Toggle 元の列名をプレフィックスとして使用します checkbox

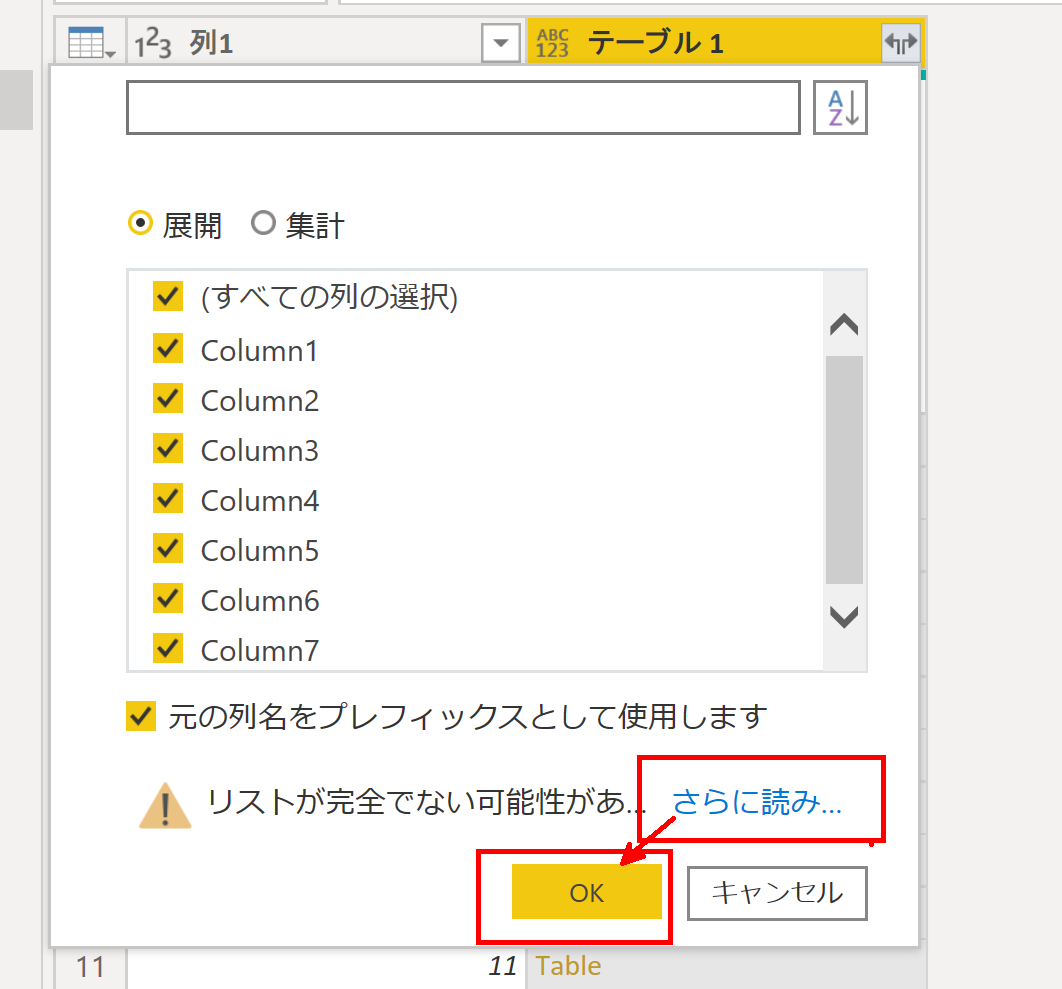point(141,716)
